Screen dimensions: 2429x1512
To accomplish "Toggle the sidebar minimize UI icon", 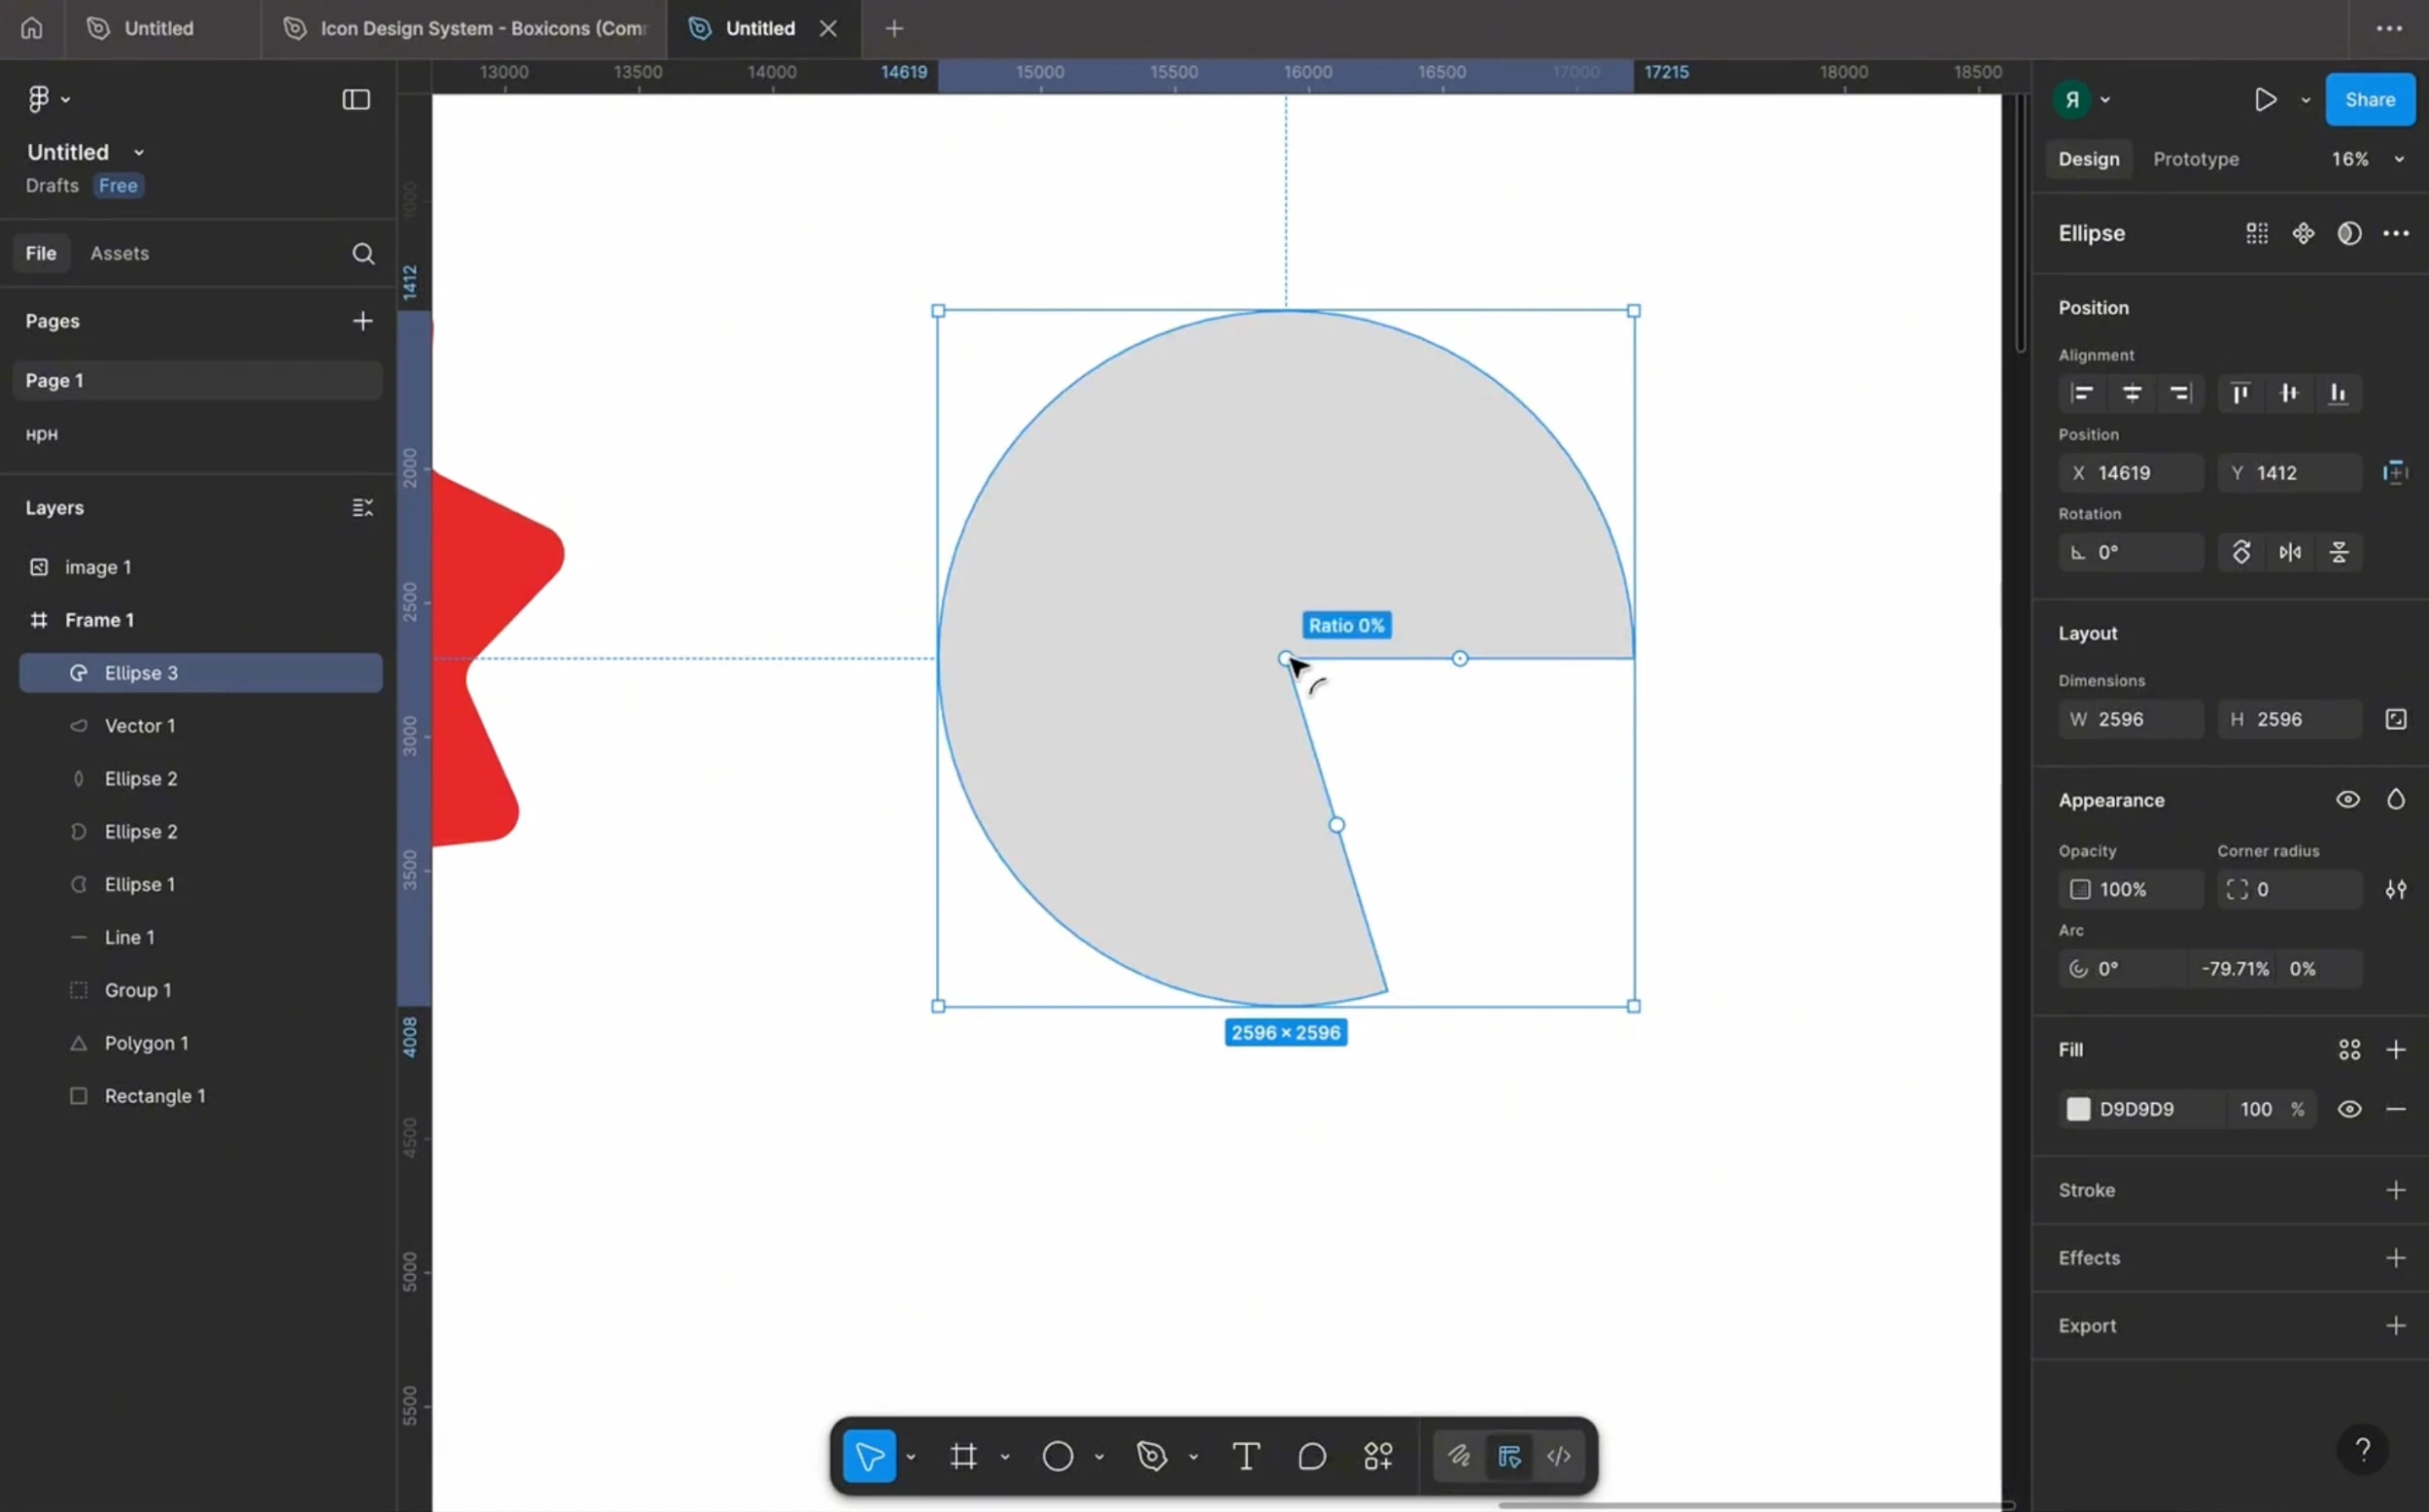I will 356,99.
